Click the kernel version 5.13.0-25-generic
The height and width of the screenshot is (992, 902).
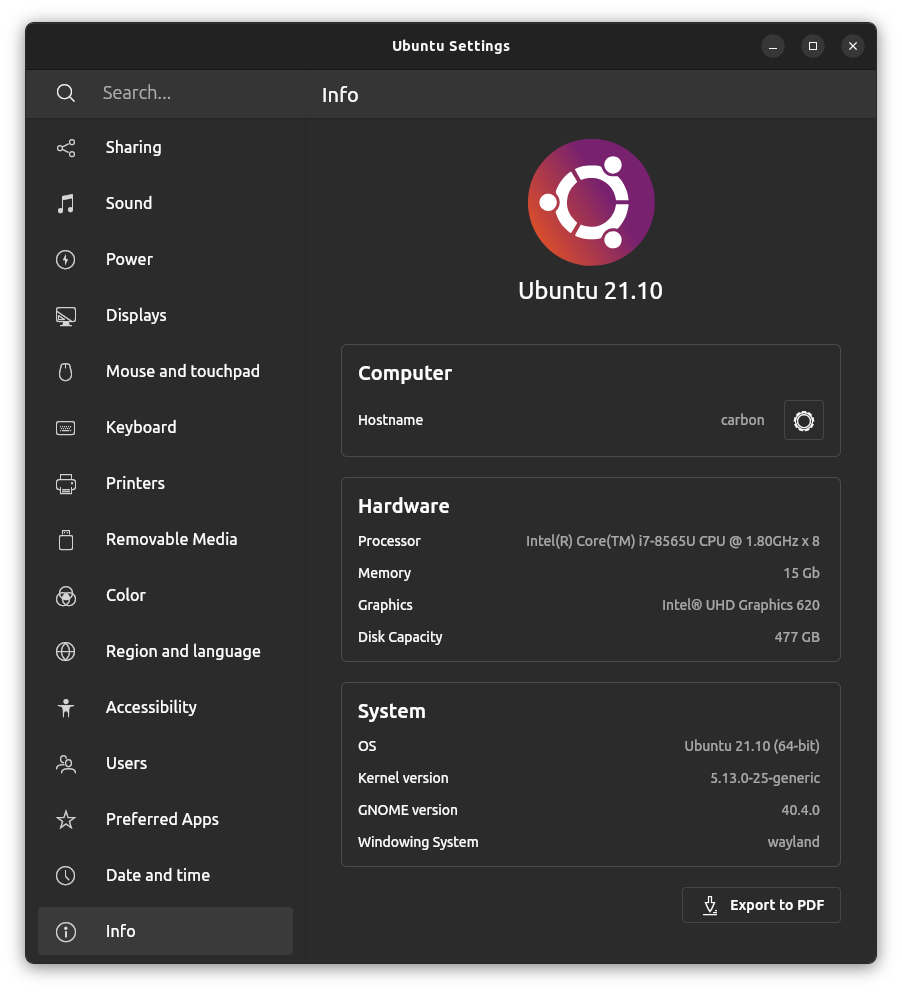tap(765, 778)
